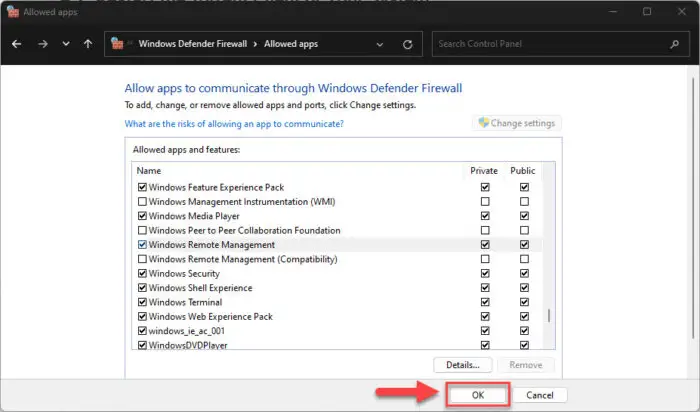
Task: Uncheck Windows Shell Experience name checkbox
Action: [x=142, y=287]
